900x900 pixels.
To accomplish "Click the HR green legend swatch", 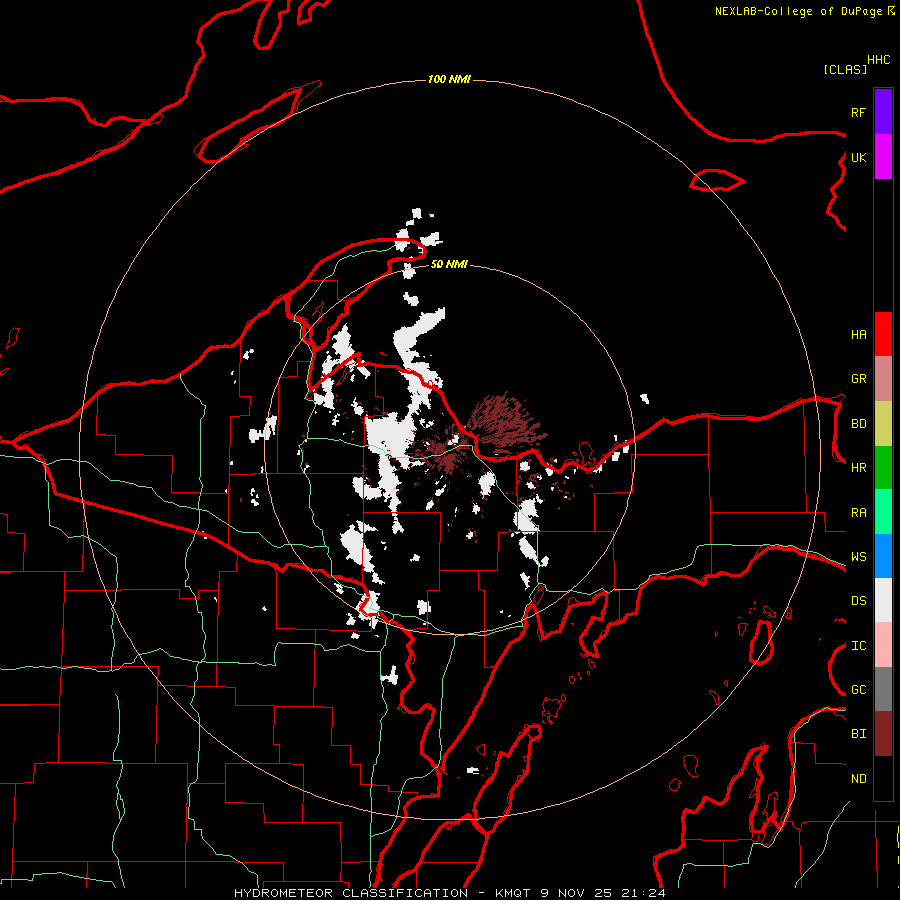I will [883, 467].
